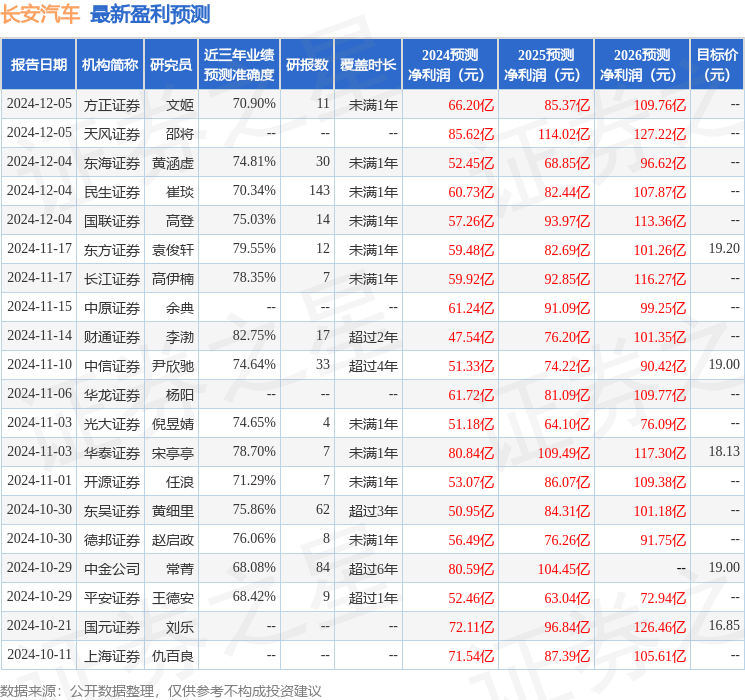The image size is (745, 700).
Task: Click the 79.55% accuracy value
Action: click(x=254, y=248)
